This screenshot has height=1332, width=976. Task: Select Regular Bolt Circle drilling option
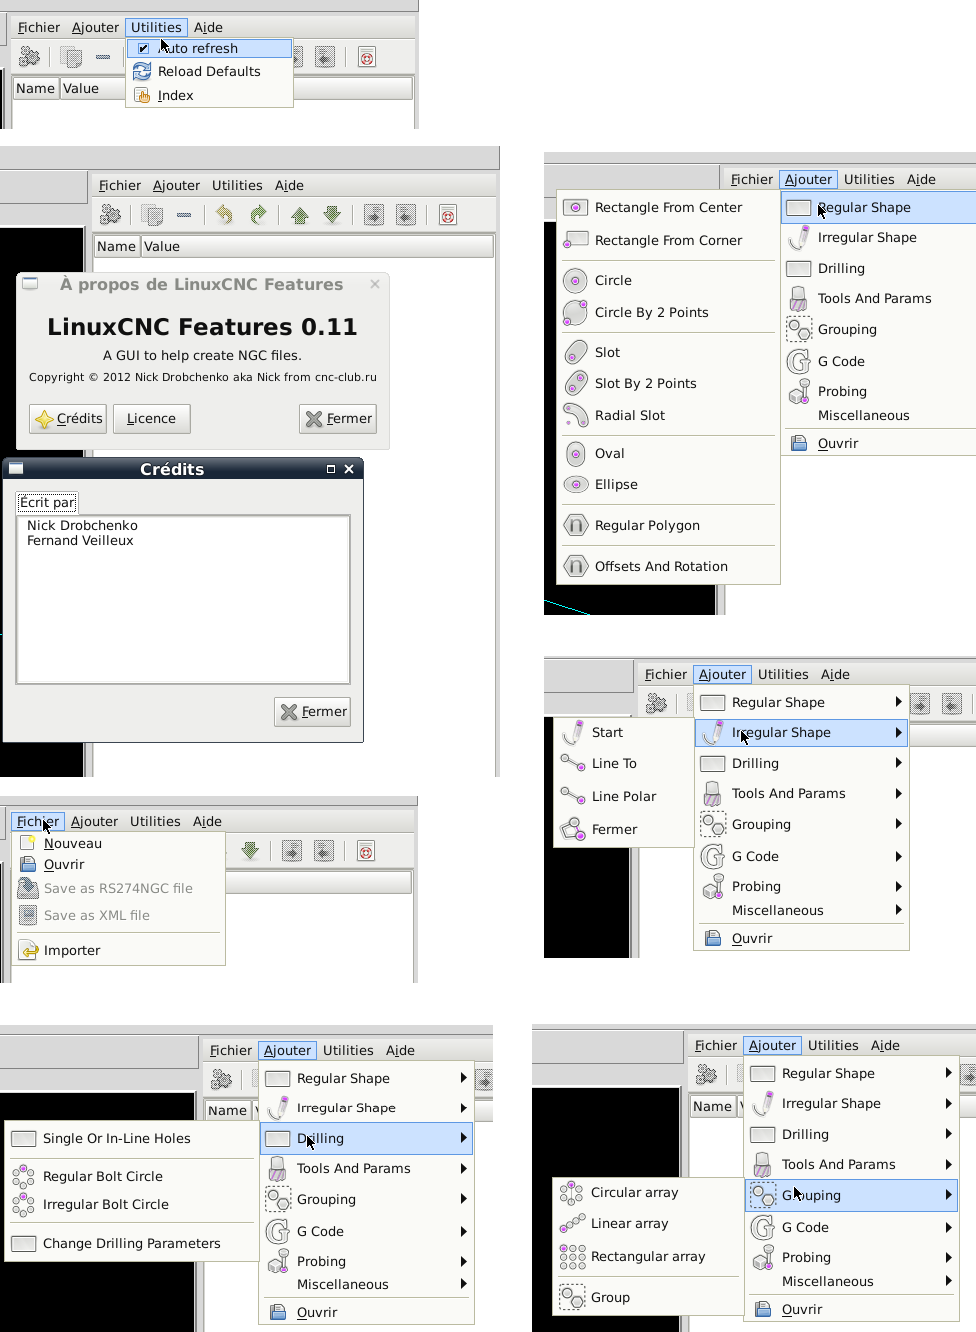point(102,1177)
